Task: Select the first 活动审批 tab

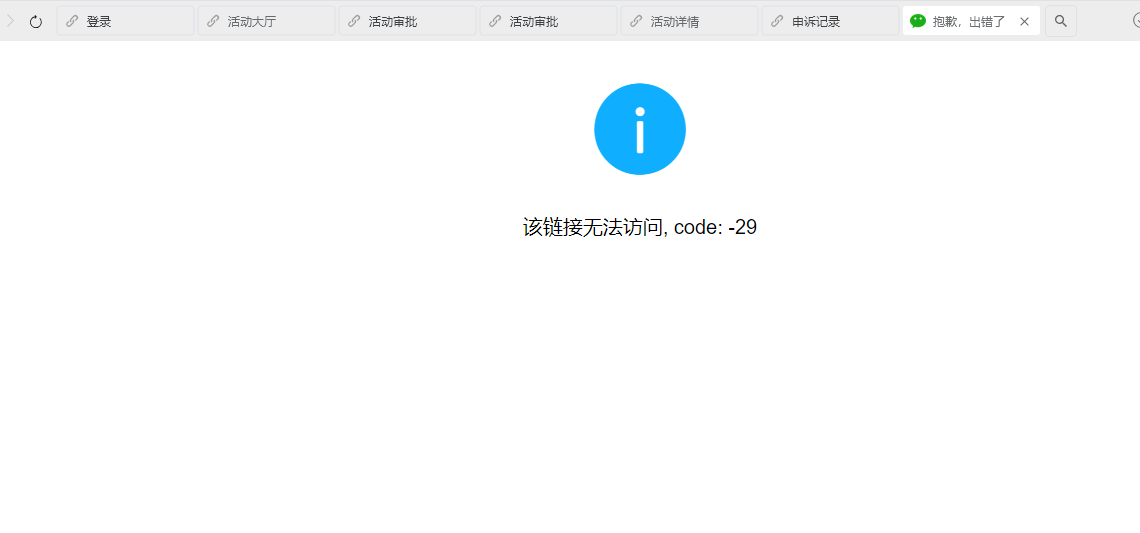Action: [407, 21]
